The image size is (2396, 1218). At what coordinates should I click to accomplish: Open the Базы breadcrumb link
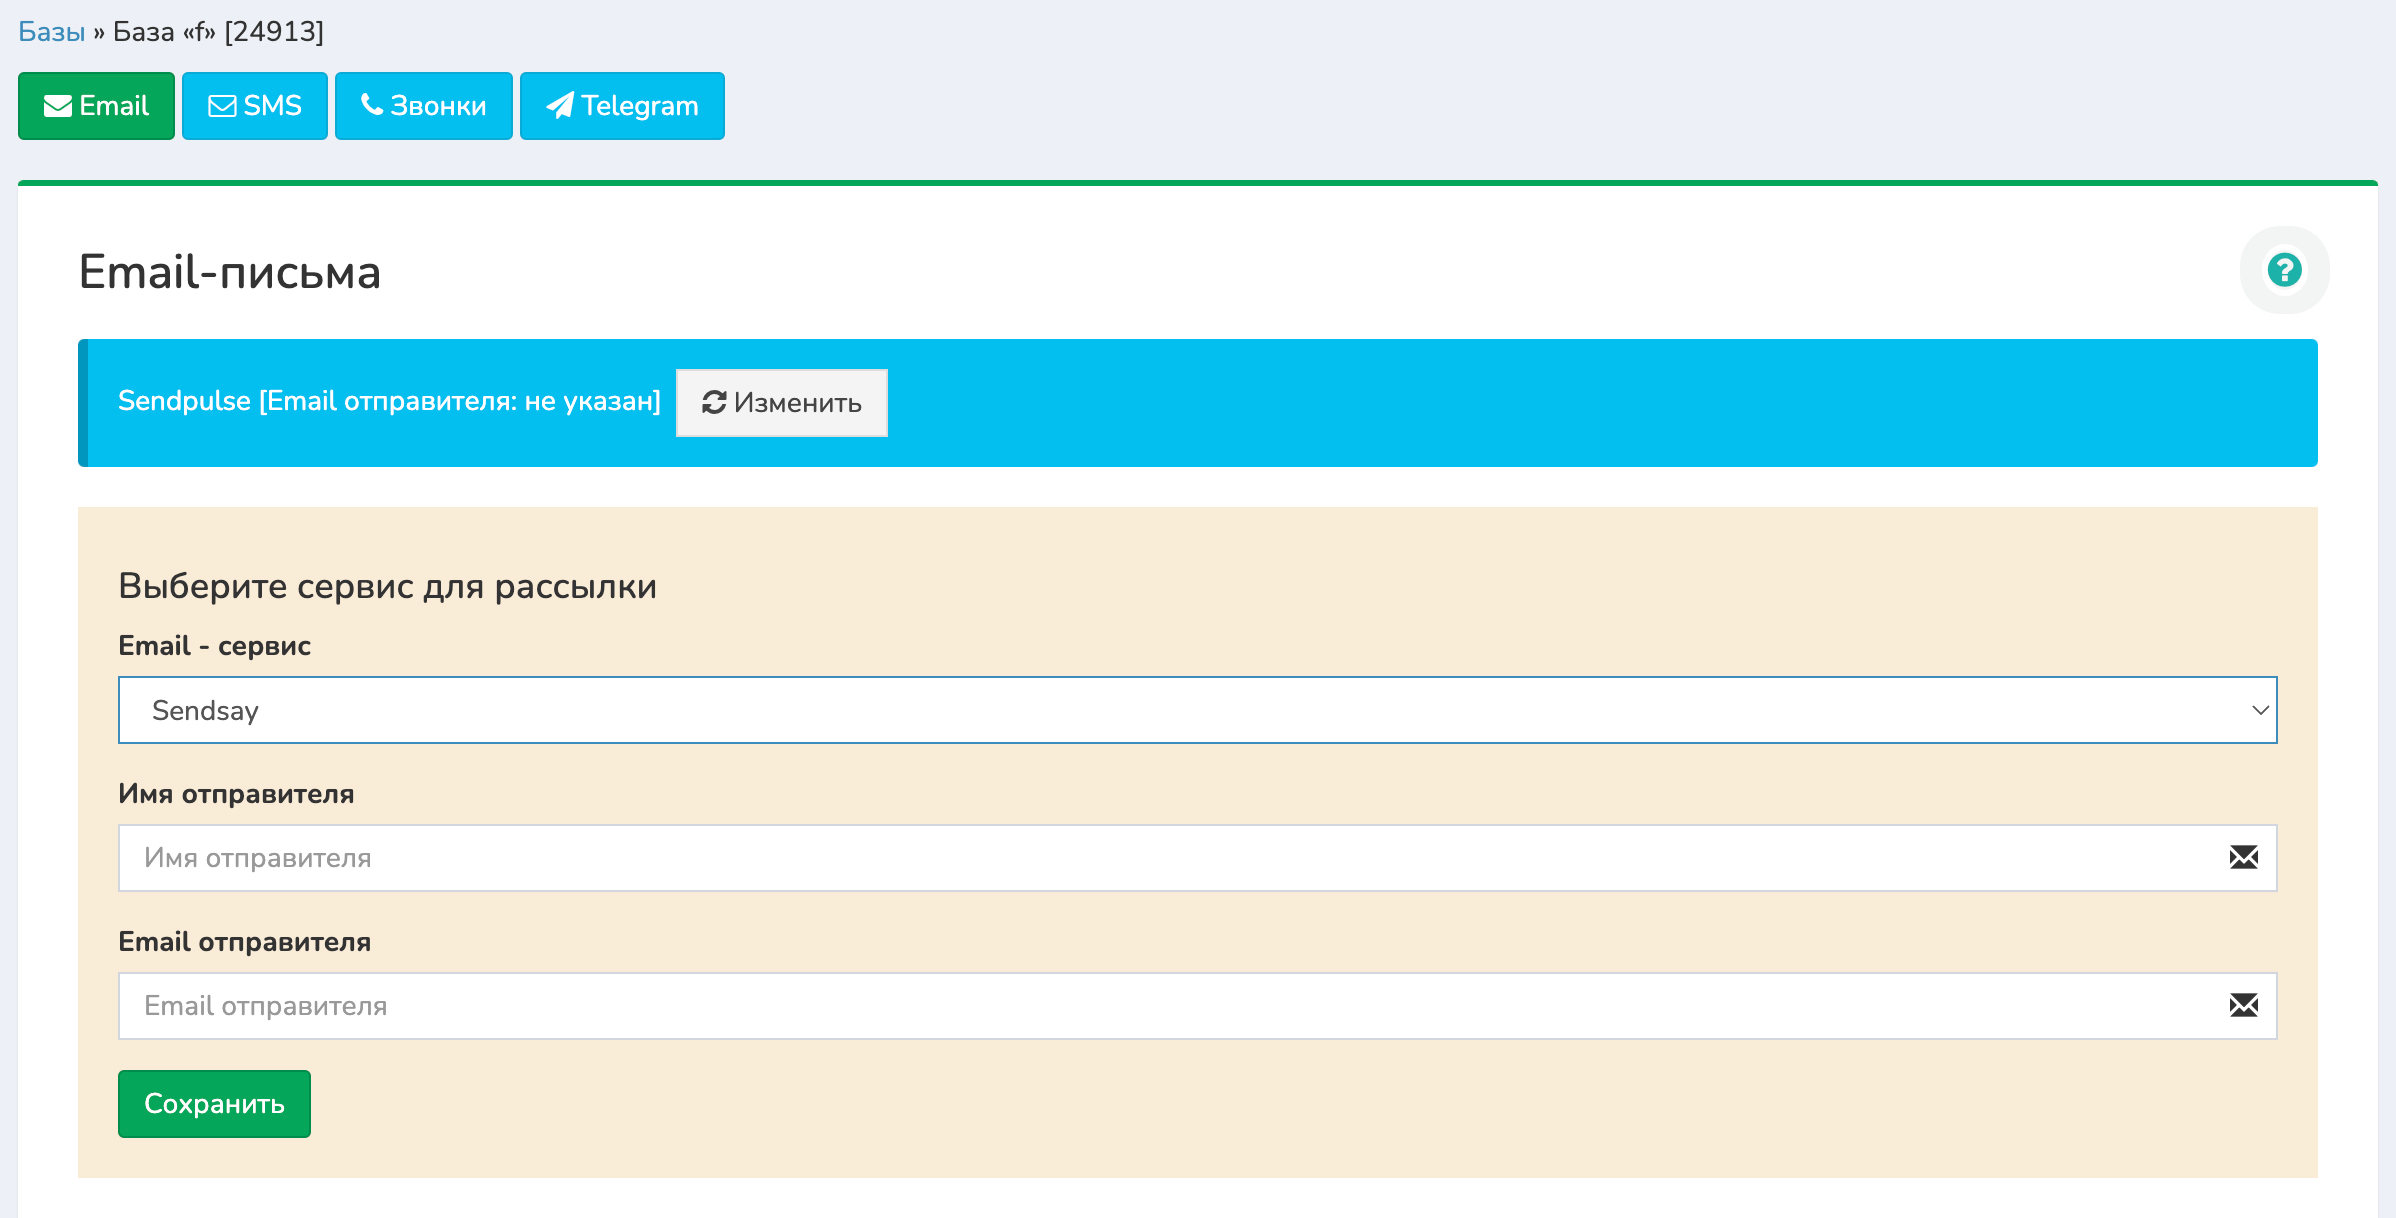(x=51, y=32)
